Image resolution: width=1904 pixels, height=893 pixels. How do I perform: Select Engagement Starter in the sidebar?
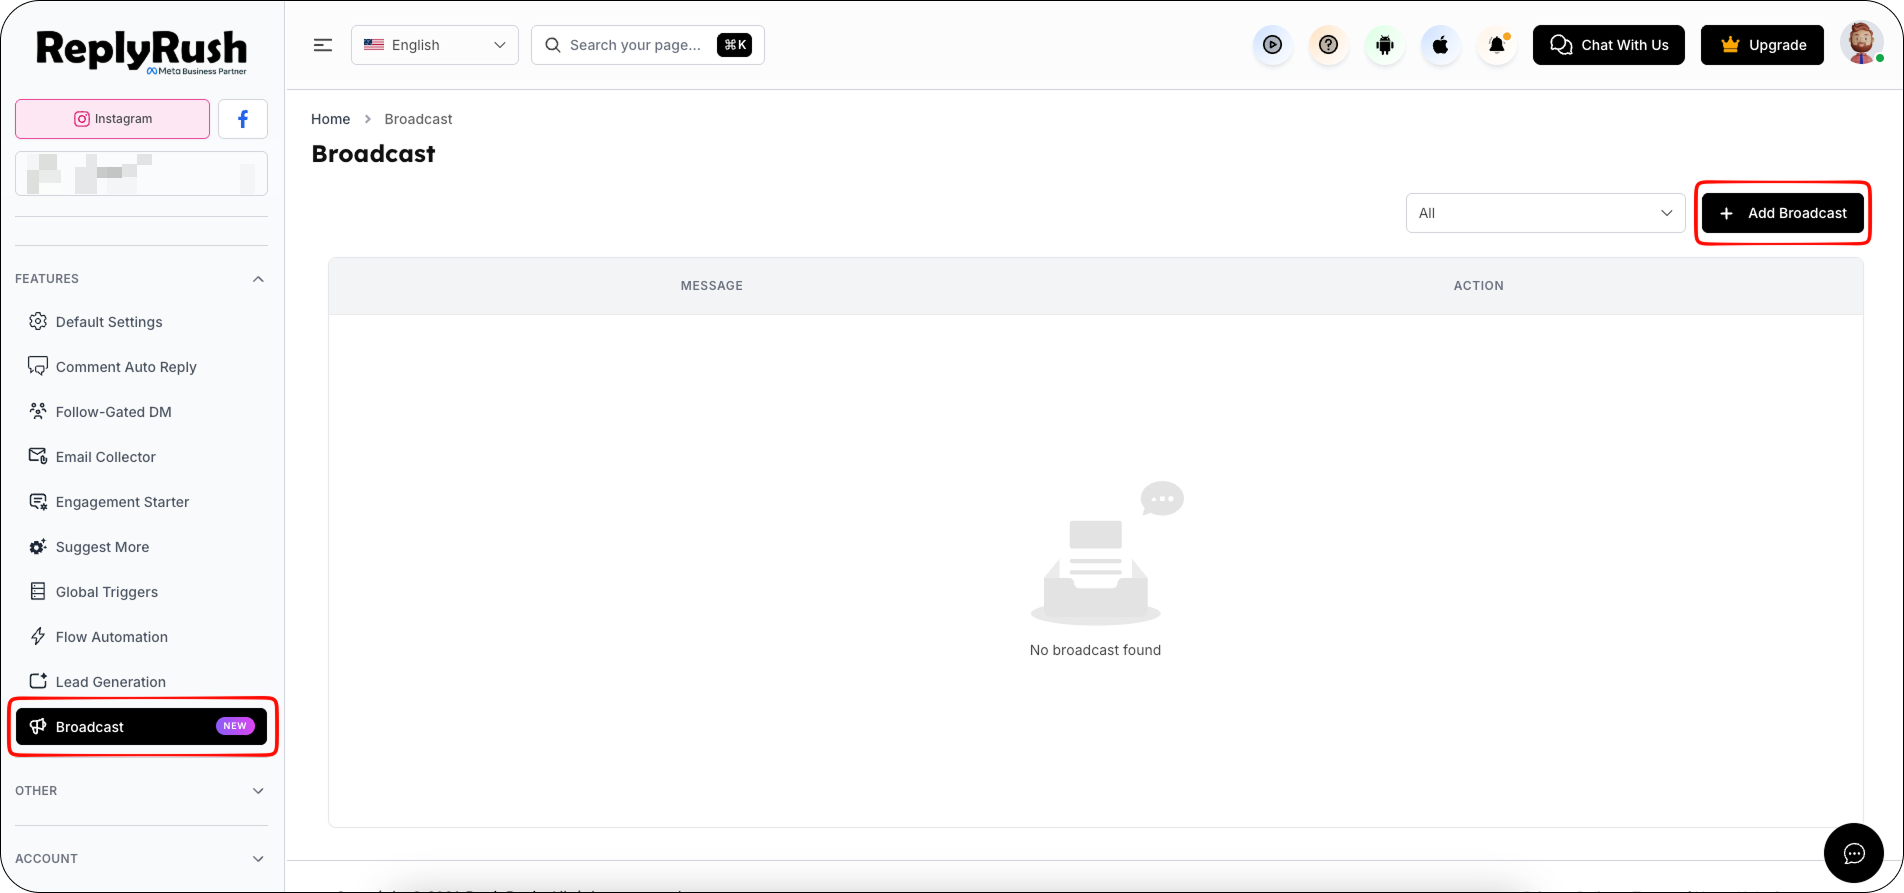pos(141,502)
